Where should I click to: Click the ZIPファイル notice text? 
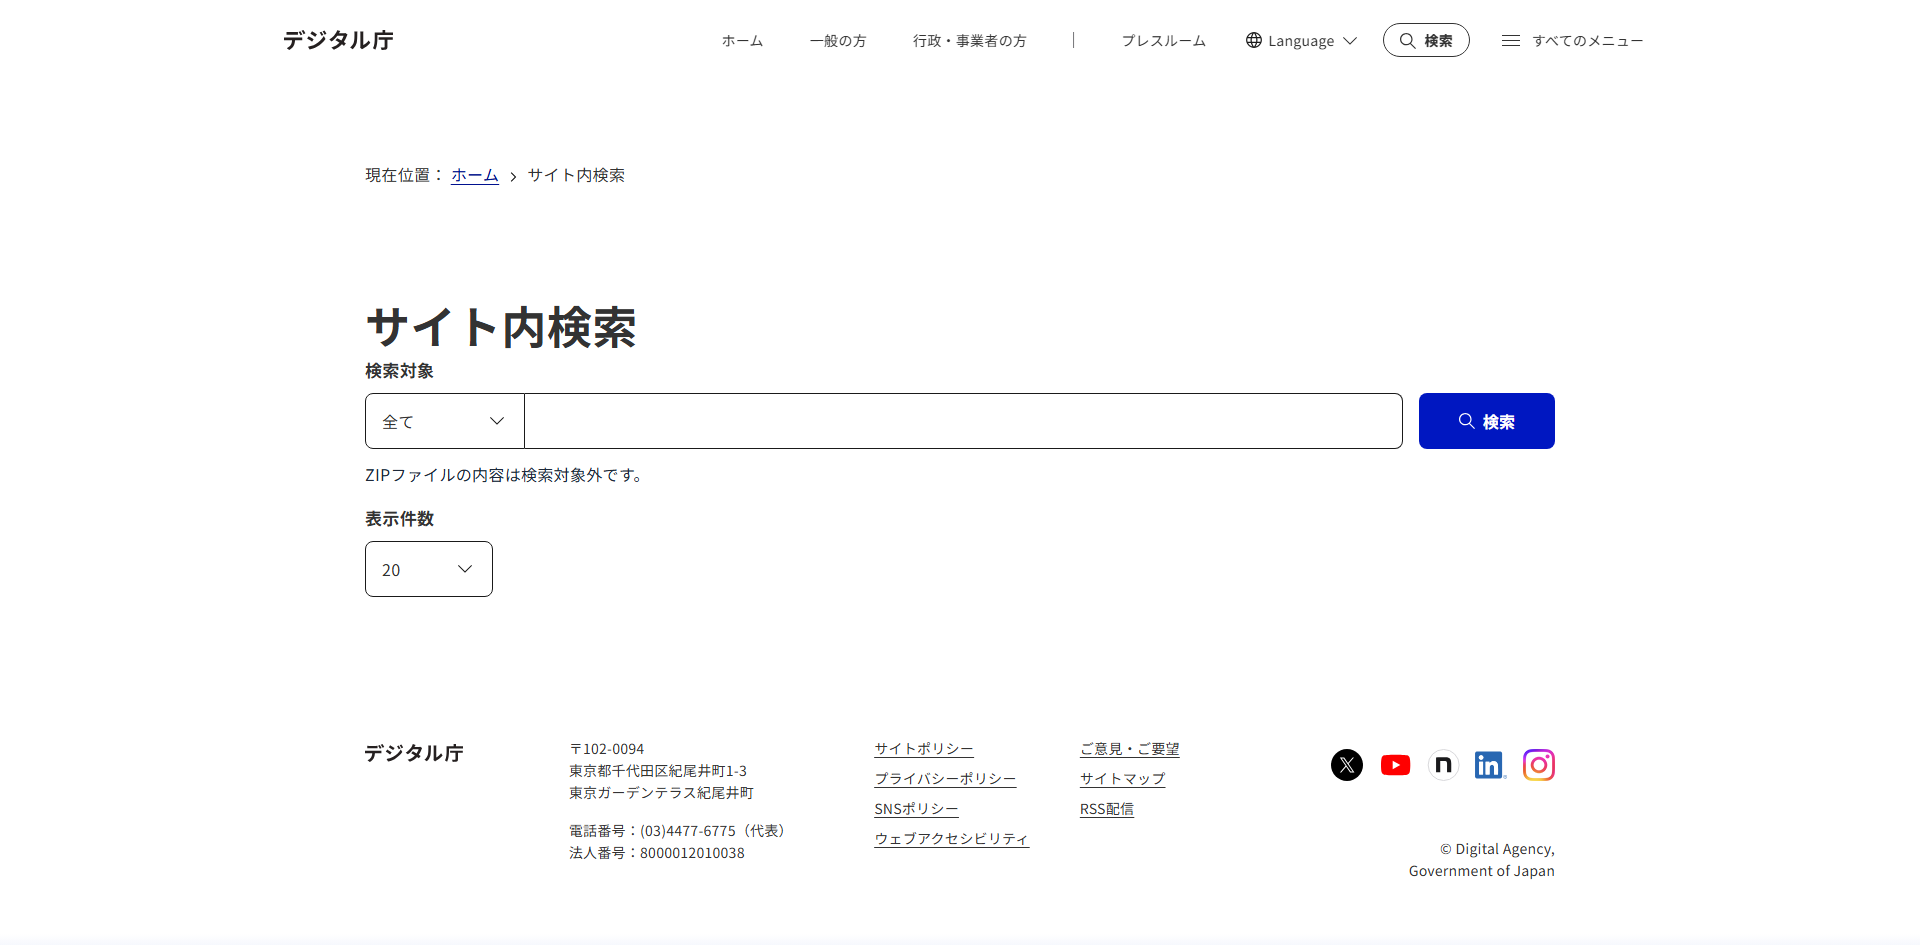tap(506, 475)
